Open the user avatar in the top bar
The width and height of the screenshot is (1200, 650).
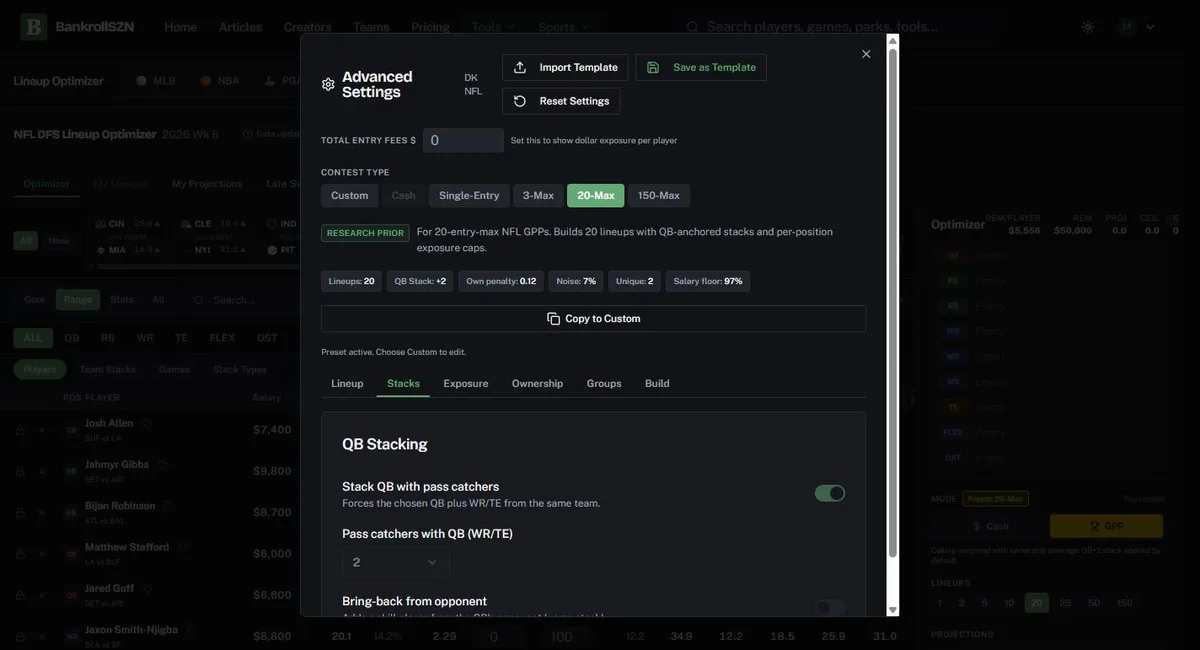1127,27
